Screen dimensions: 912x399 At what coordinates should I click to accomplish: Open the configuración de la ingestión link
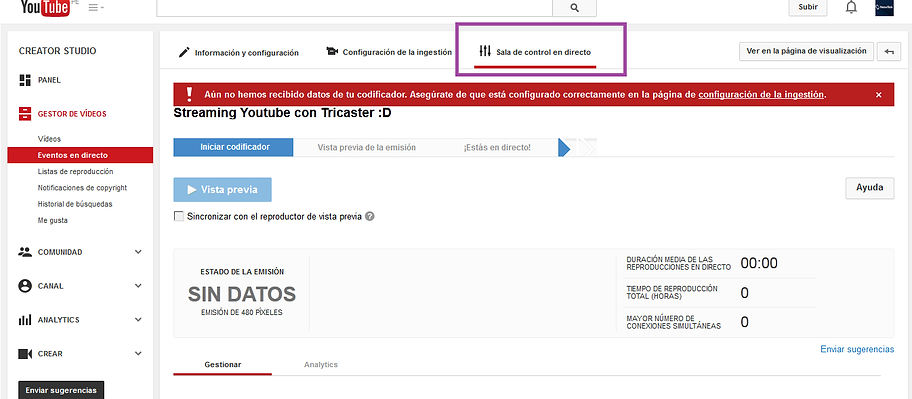point(761,94)
